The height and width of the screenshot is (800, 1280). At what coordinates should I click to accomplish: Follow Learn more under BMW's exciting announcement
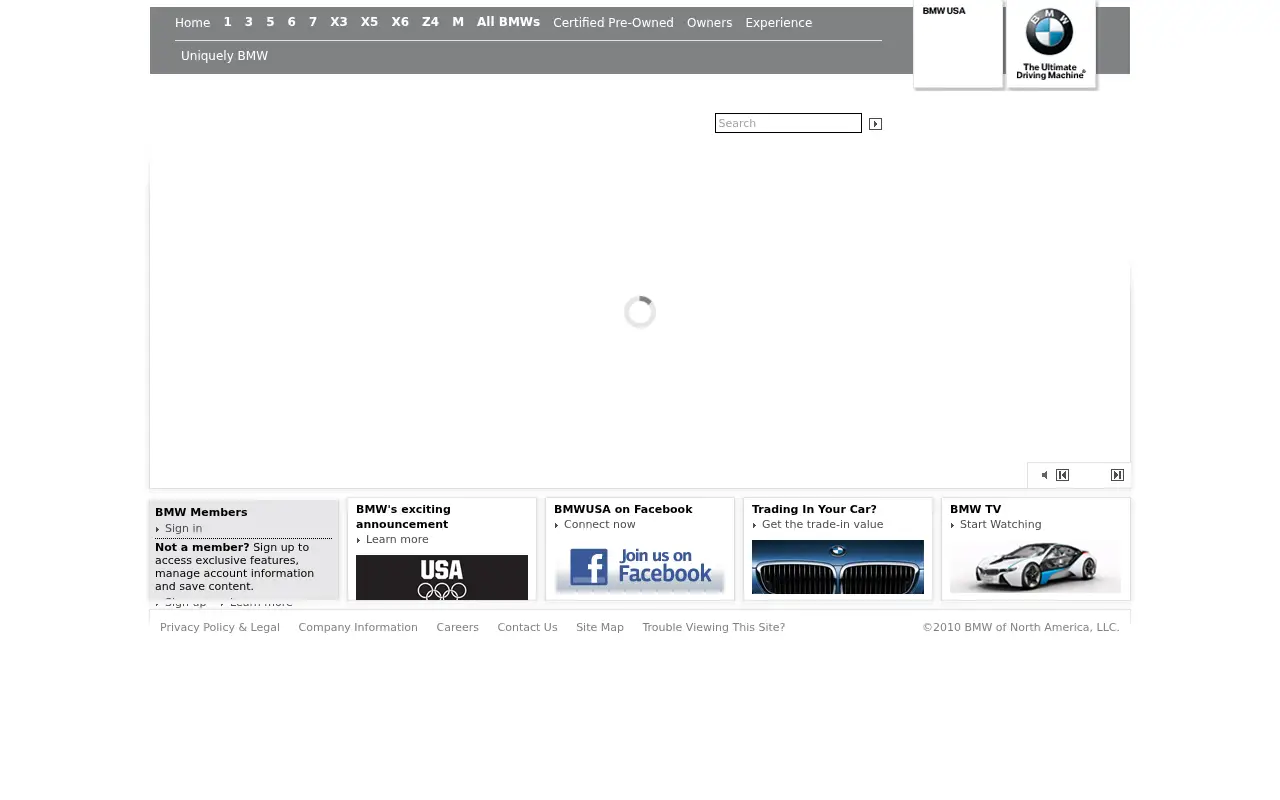click(x=397, y=540)
